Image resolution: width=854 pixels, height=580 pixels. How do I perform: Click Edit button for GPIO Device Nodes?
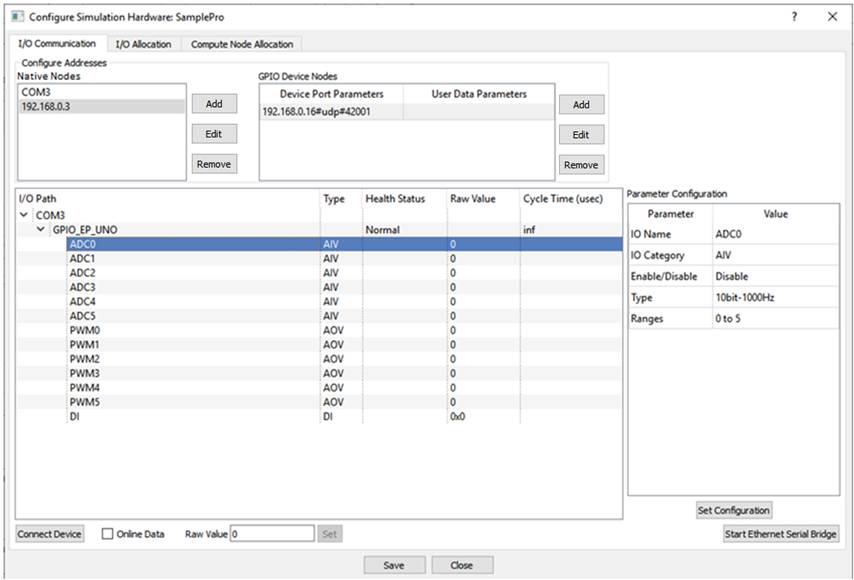(x=581, y=135)
